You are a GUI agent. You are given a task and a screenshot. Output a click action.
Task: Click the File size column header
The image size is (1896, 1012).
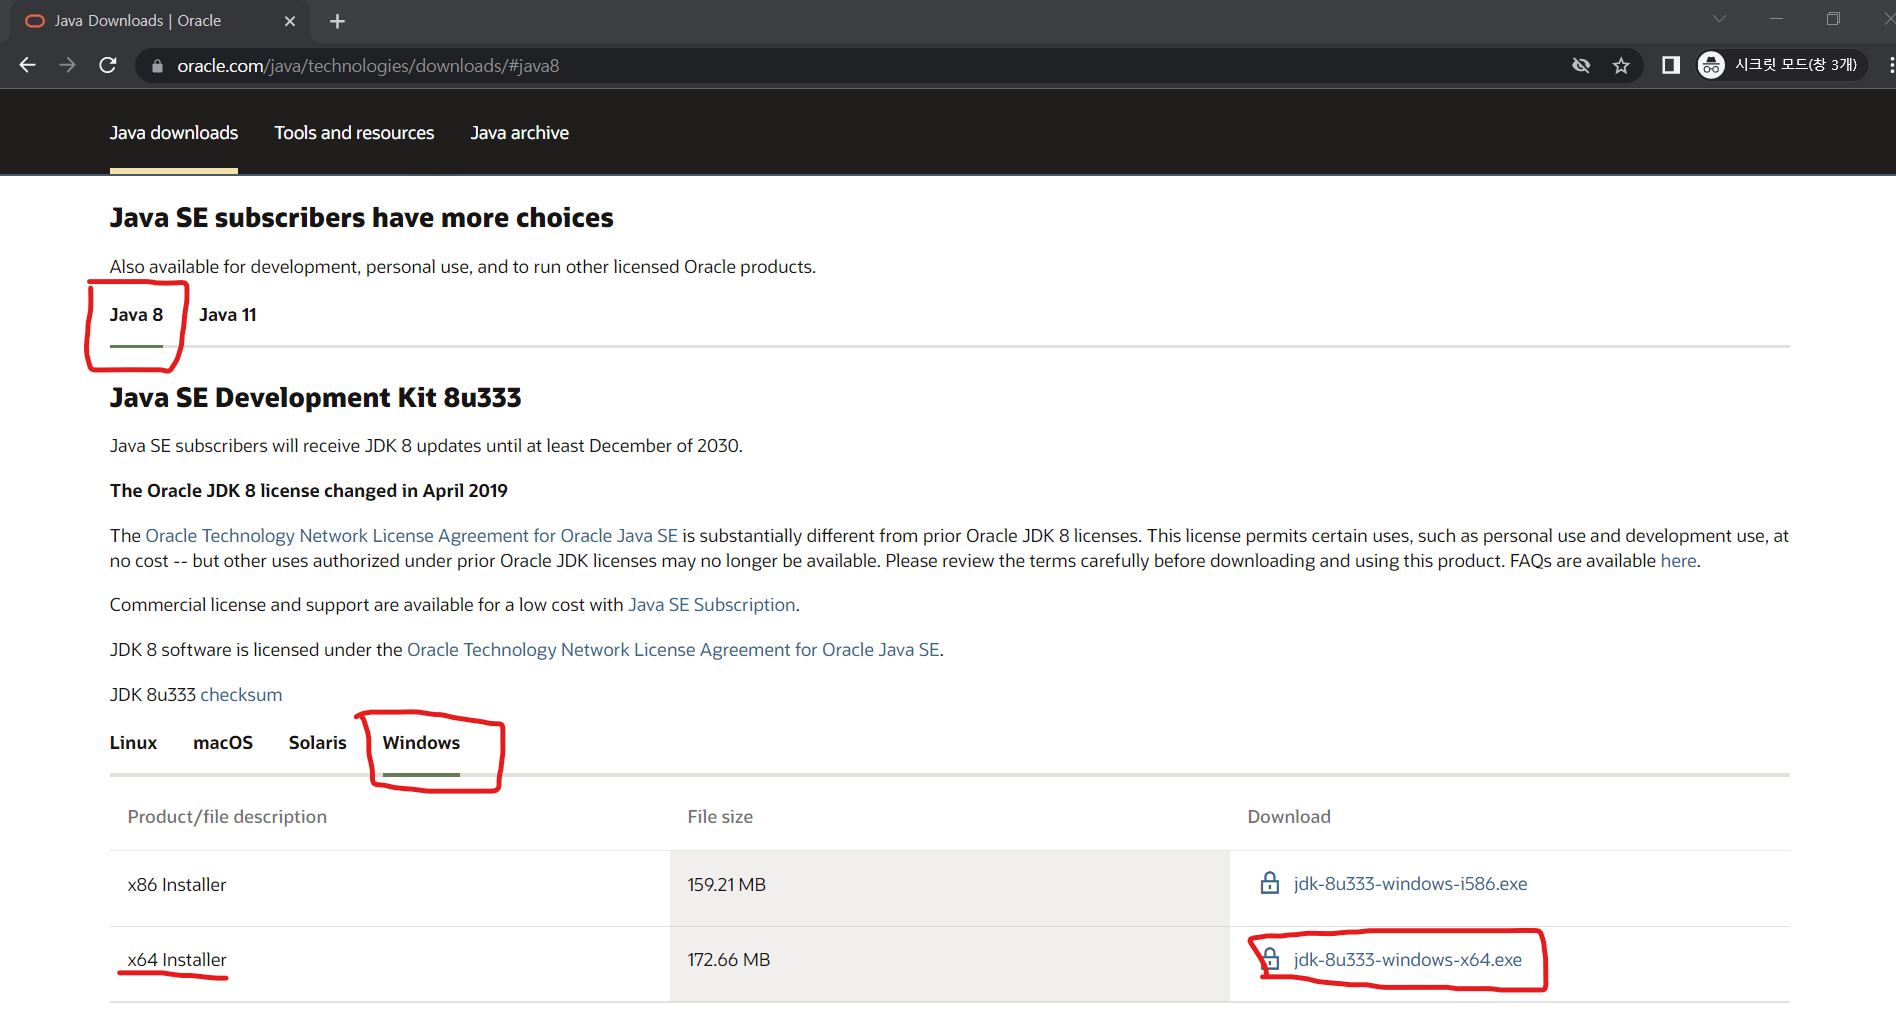tap(720, 817)
